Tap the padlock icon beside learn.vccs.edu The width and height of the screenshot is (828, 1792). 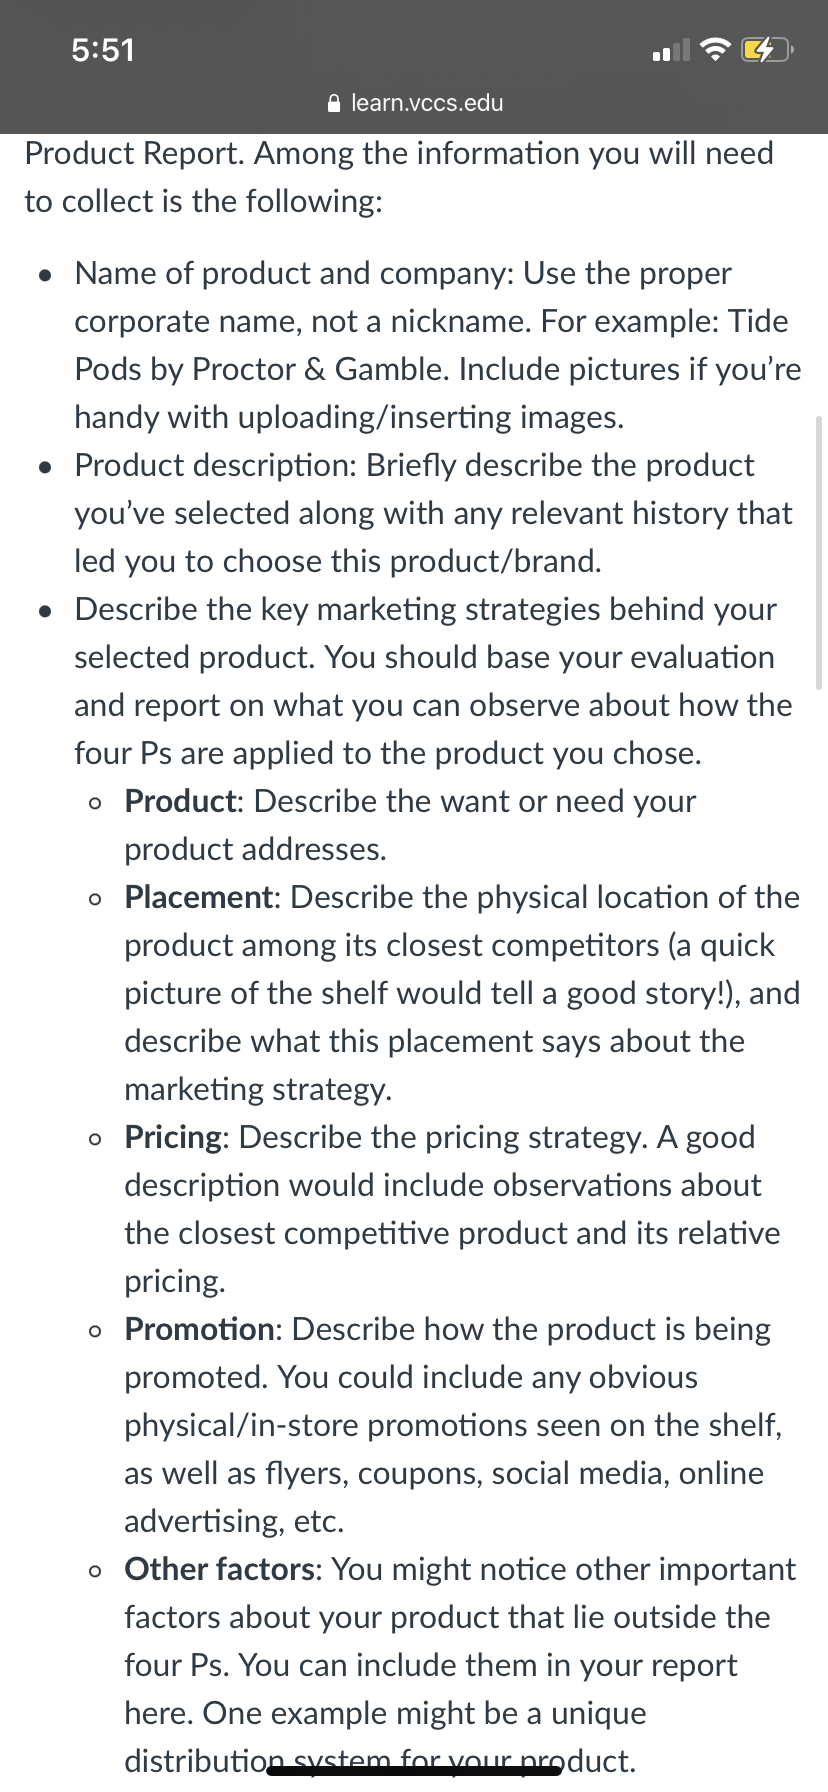click(x=335, y=103)
